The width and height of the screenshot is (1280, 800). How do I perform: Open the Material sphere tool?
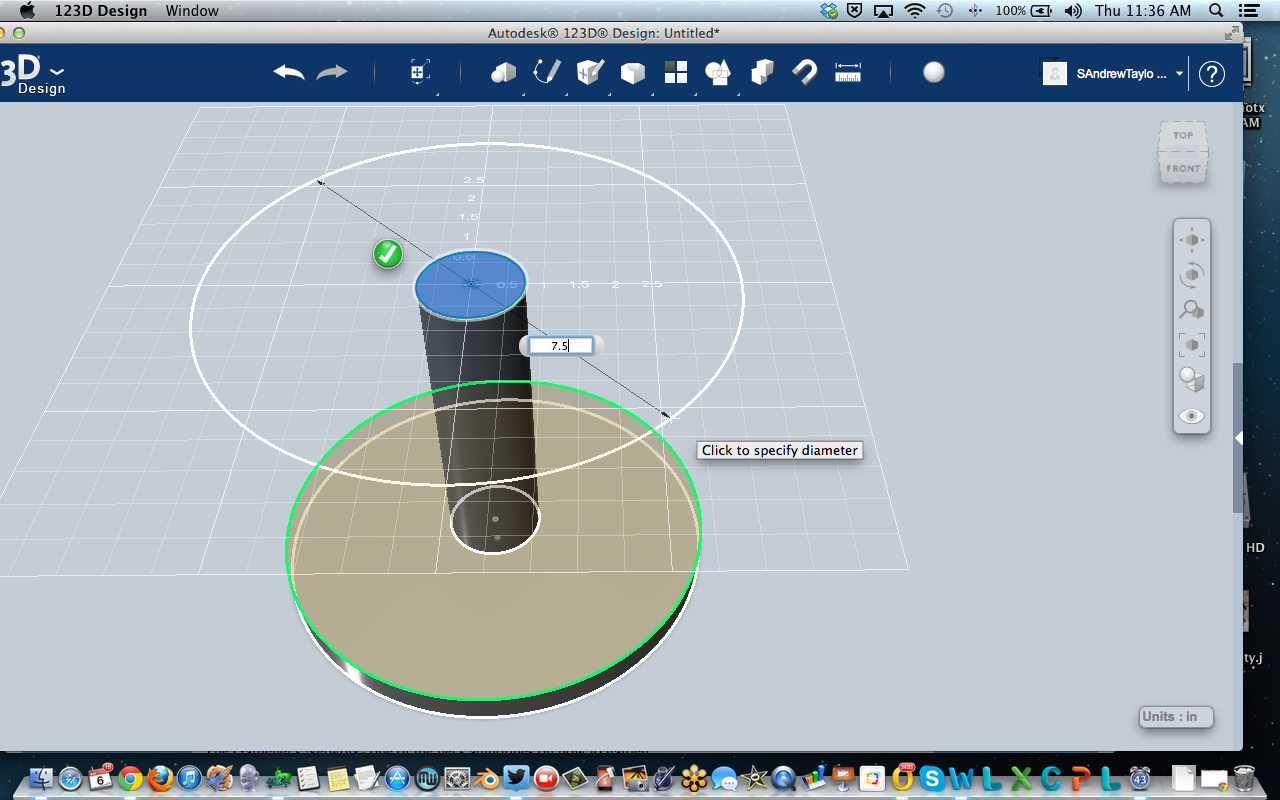pyautogui.click(x=934, y=72)
